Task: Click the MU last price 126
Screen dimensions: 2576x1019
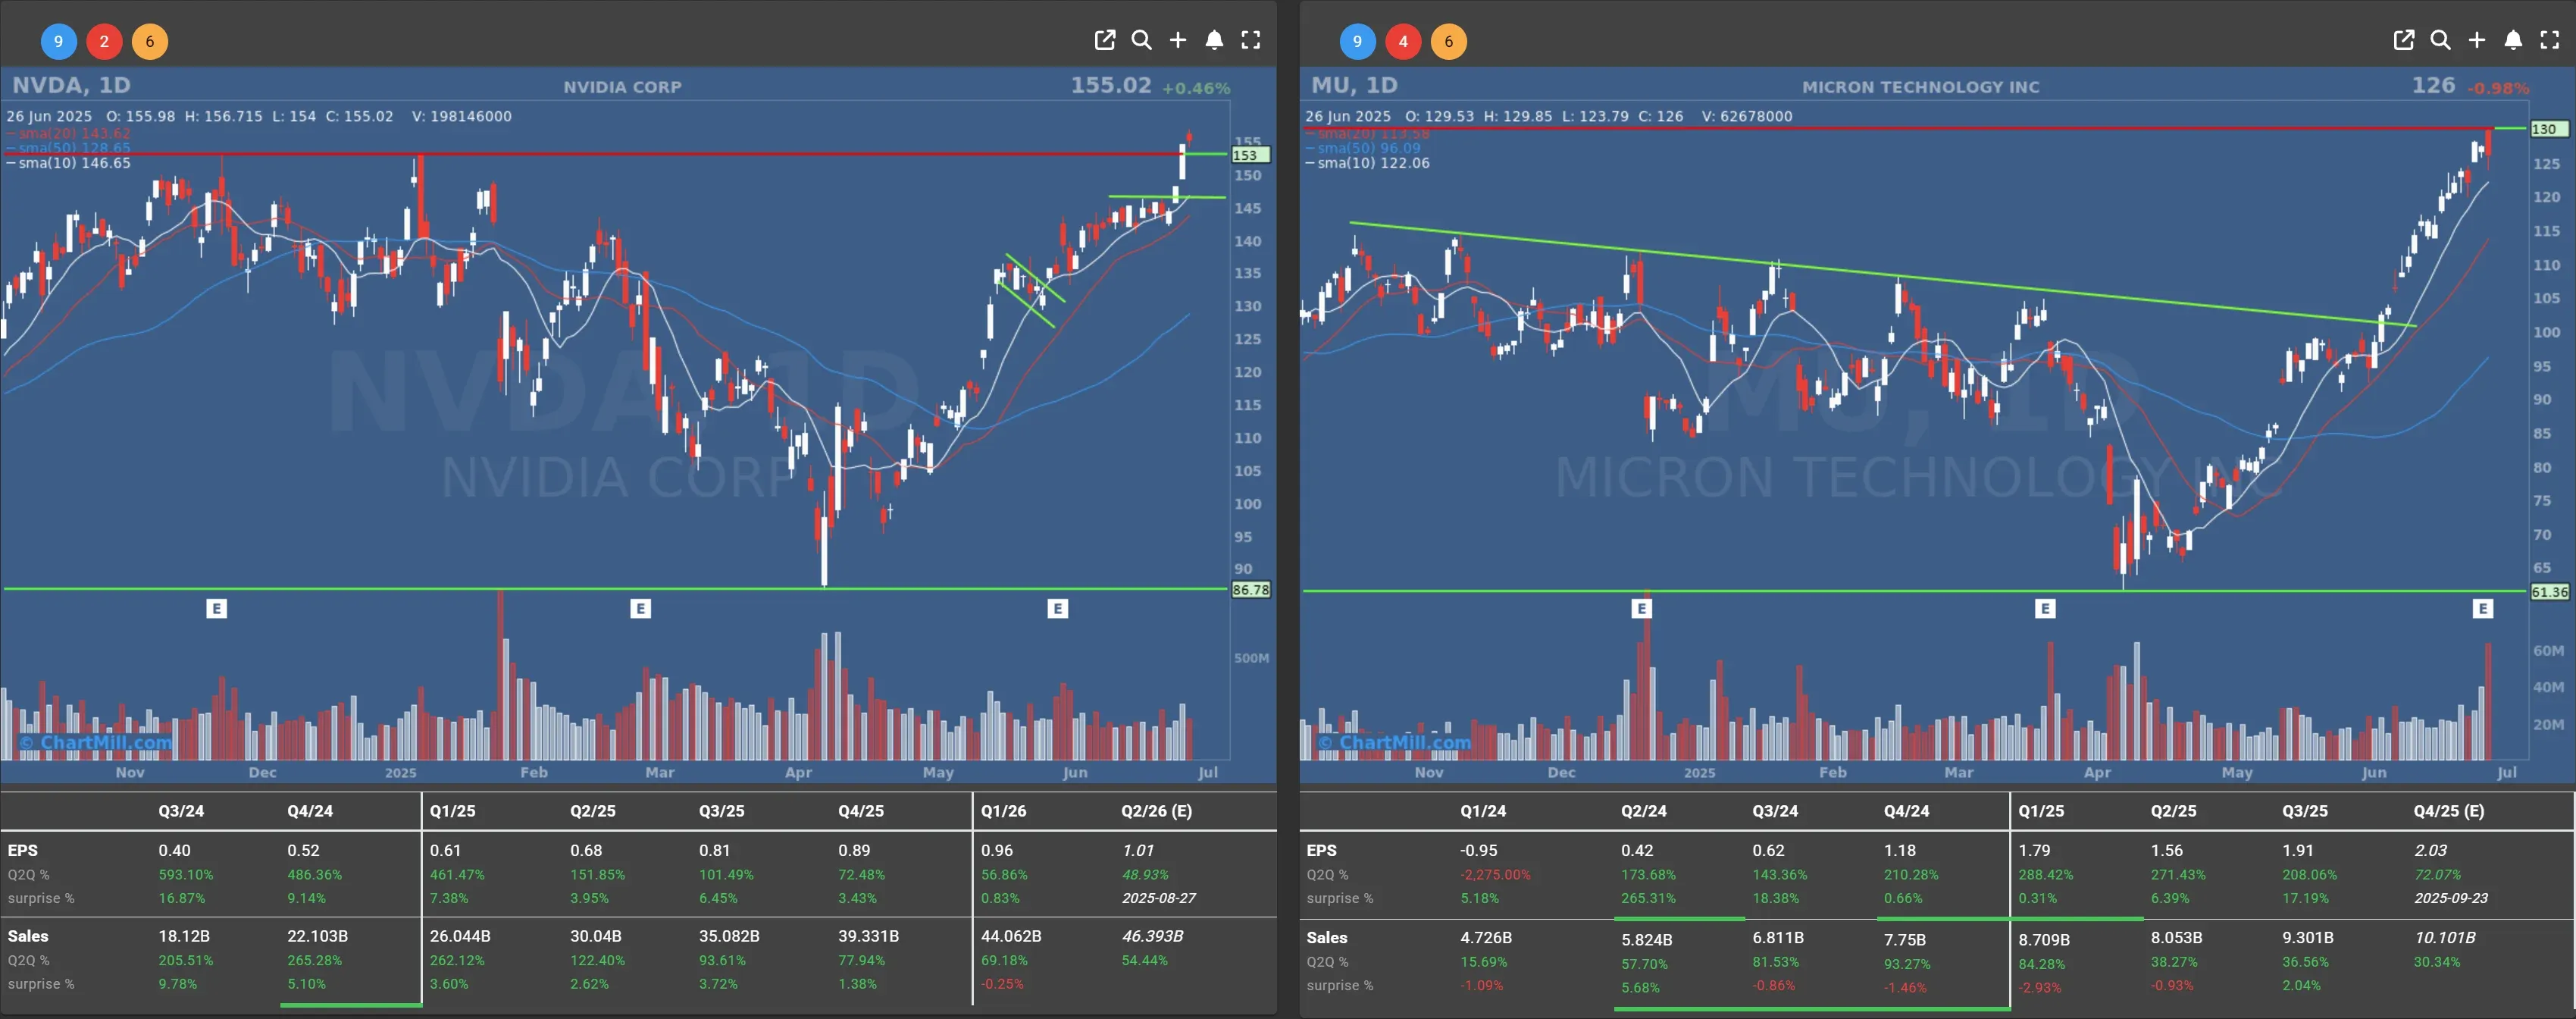Action: (x=2433, y=85)
